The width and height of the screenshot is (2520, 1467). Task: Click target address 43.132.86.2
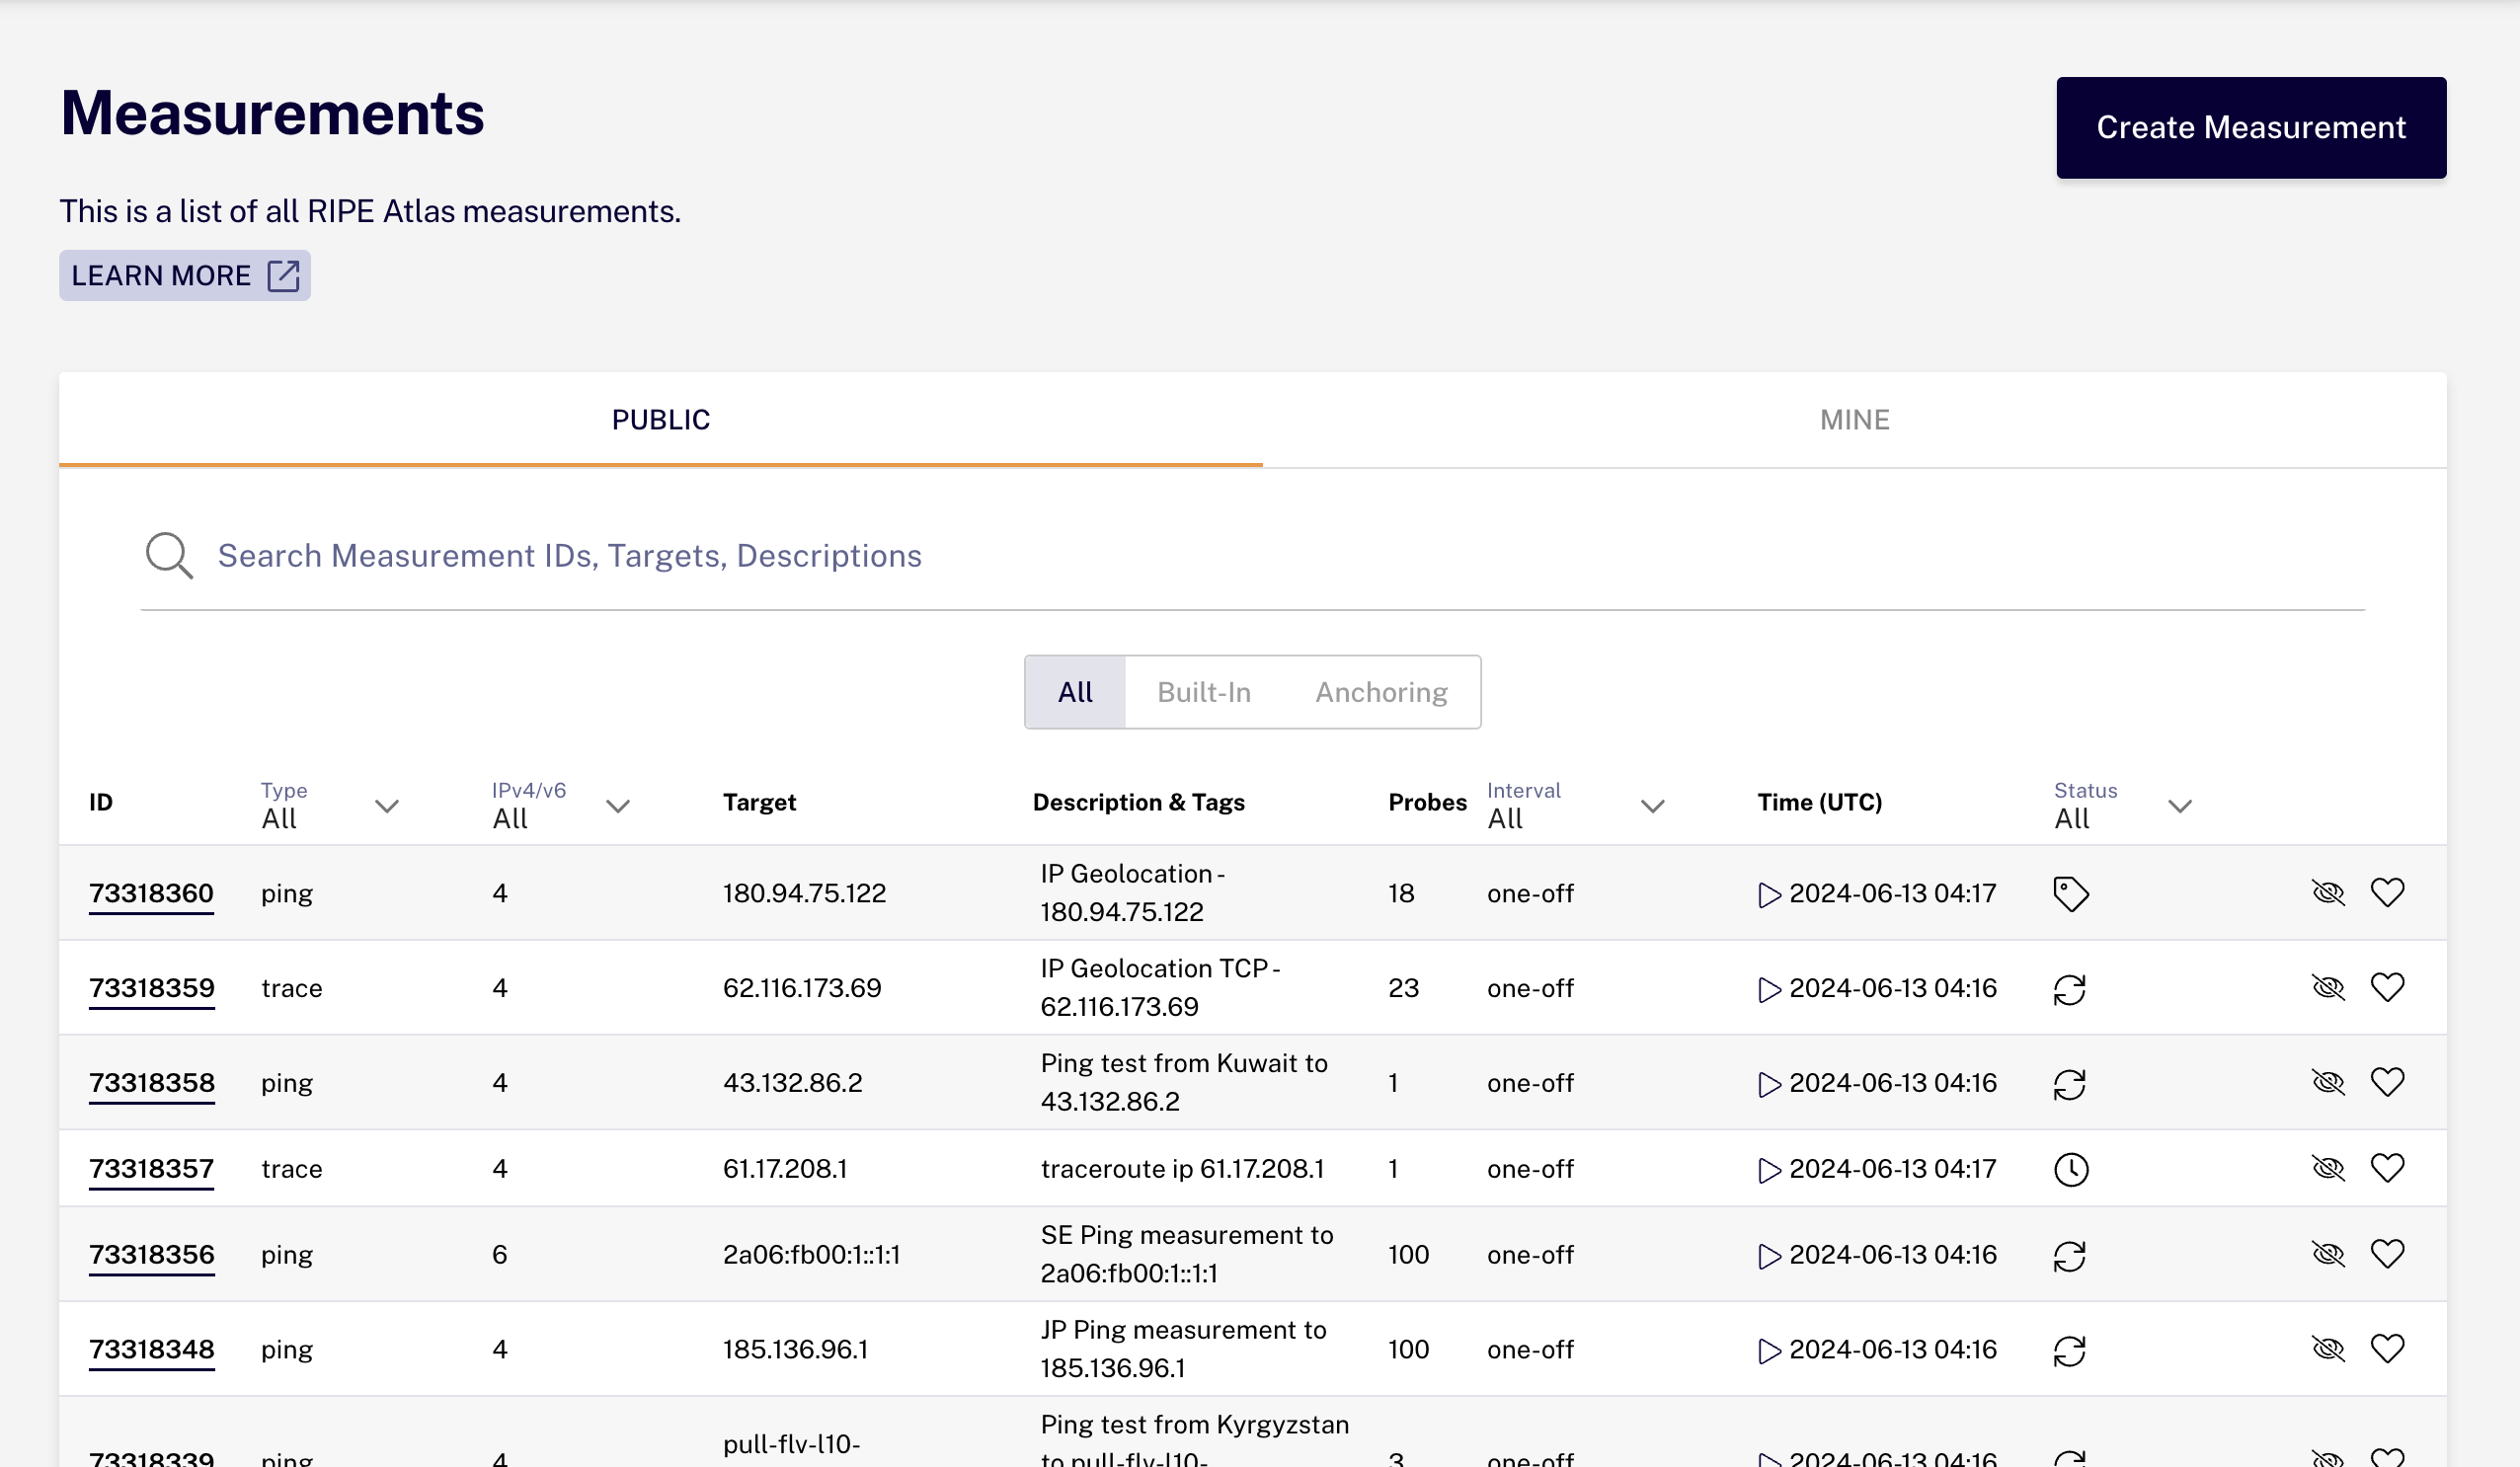point(792,1083)
